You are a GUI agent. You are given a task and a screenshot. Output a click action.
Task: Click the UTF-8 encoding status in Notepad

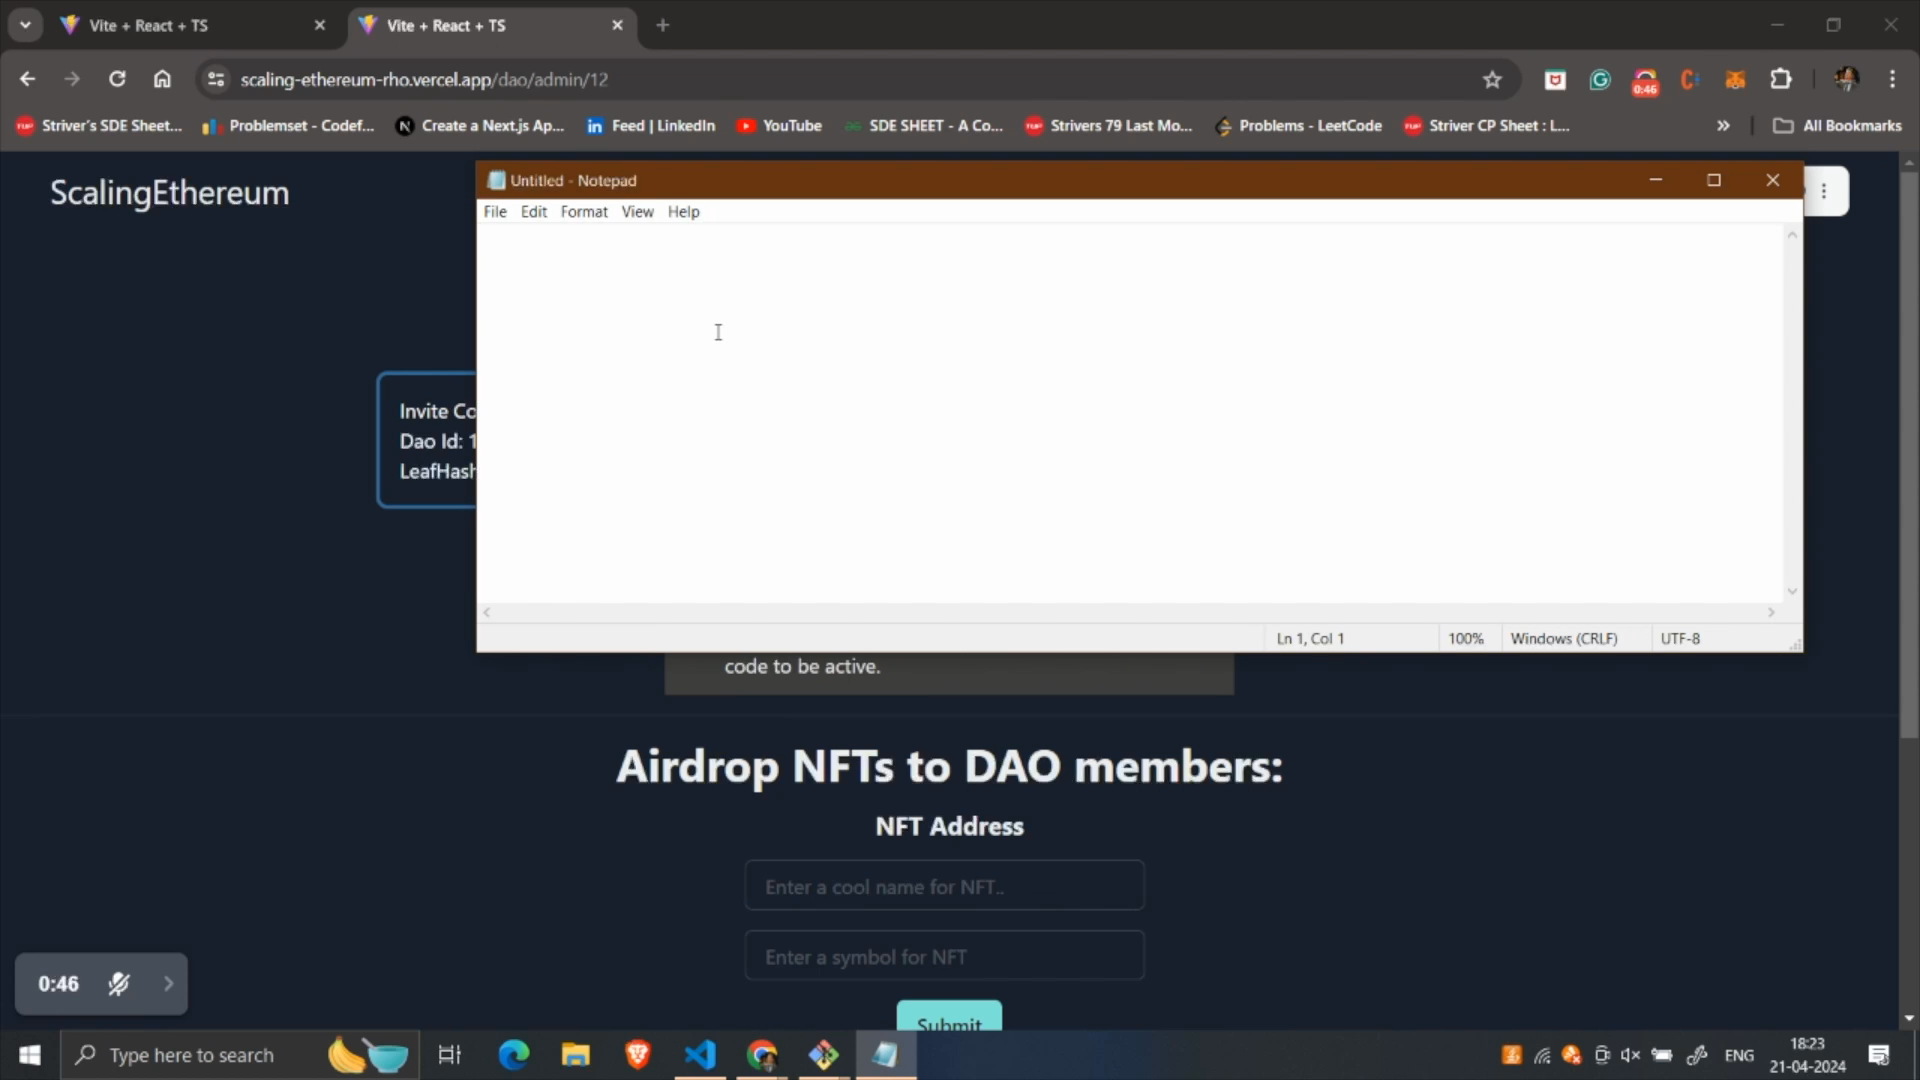pos(1680,638)
